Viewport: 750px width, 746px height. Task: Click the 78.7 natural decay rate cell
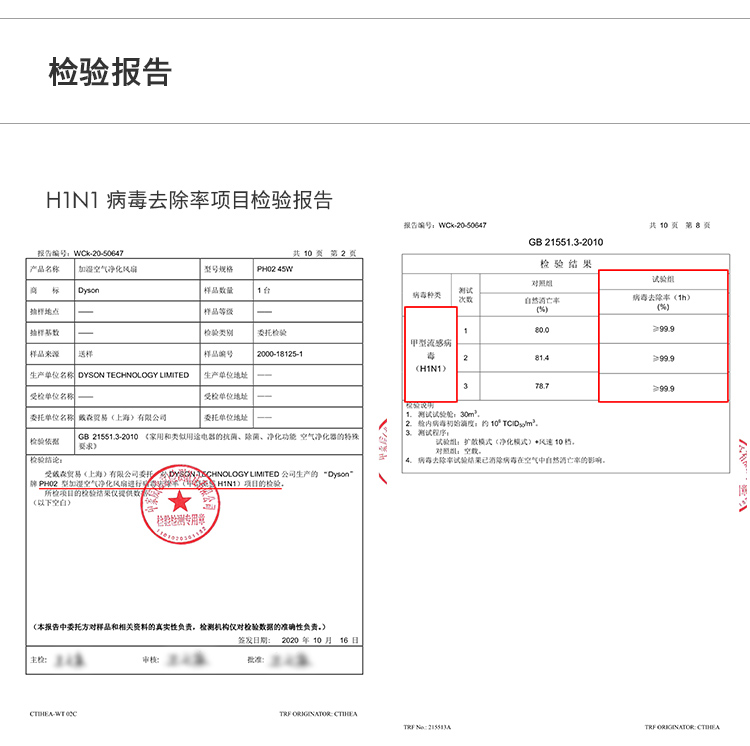541,386
